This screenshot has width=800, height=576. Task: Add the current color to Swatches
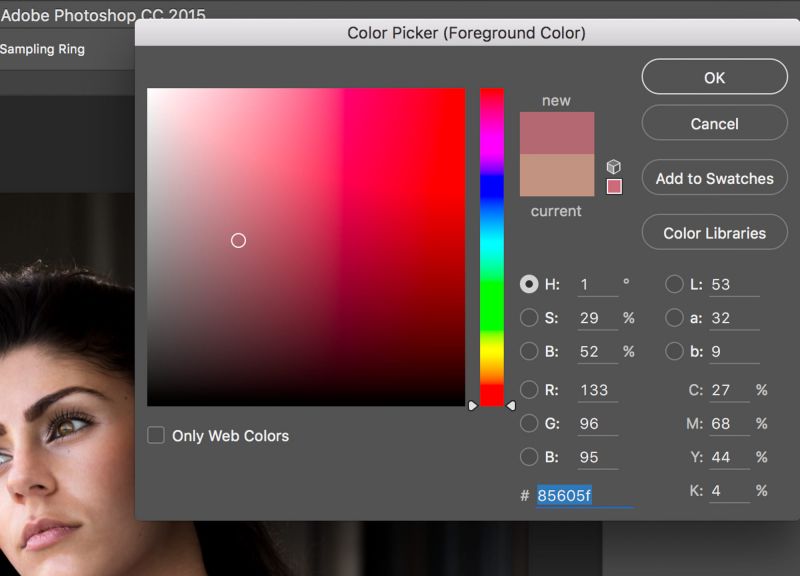coord(714,177)
